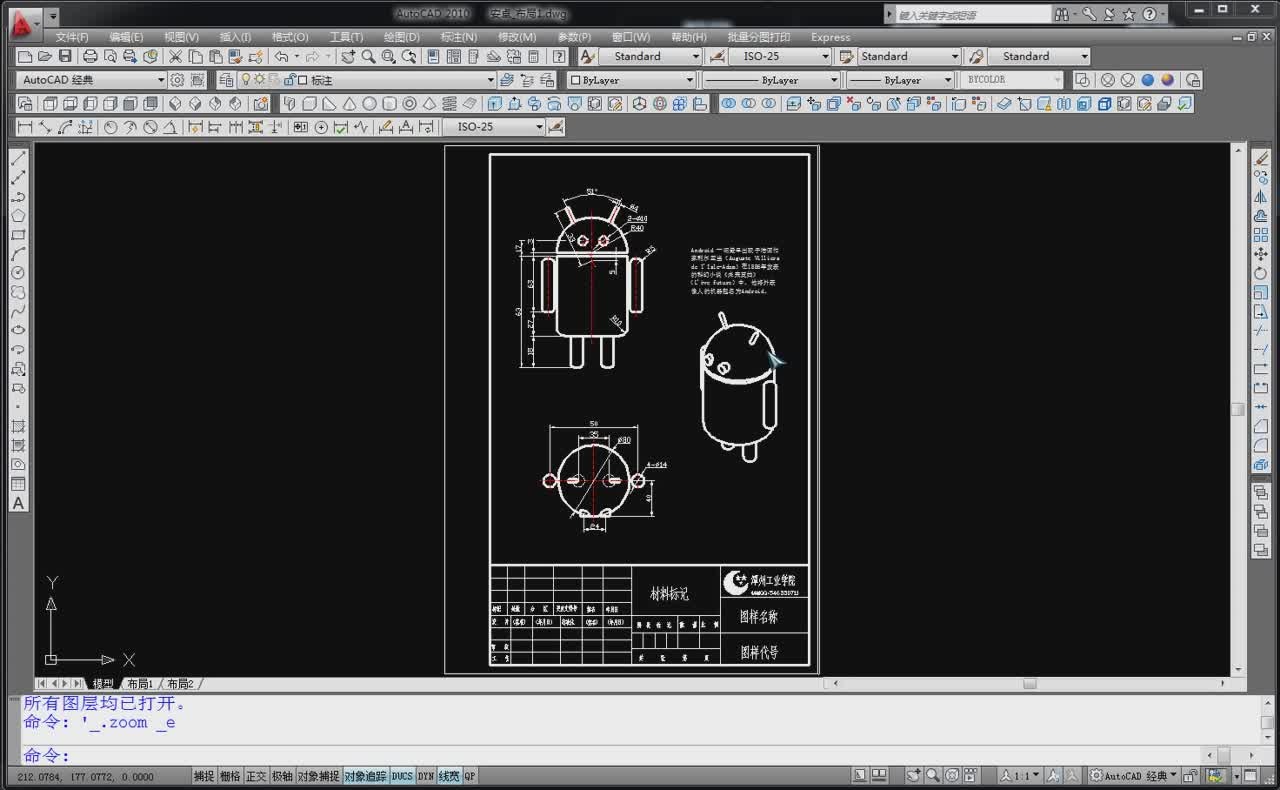Open the 绘图(D) menu
Image resolution: width=1280 pixels, height=790 pixels.
click(402, 37)
